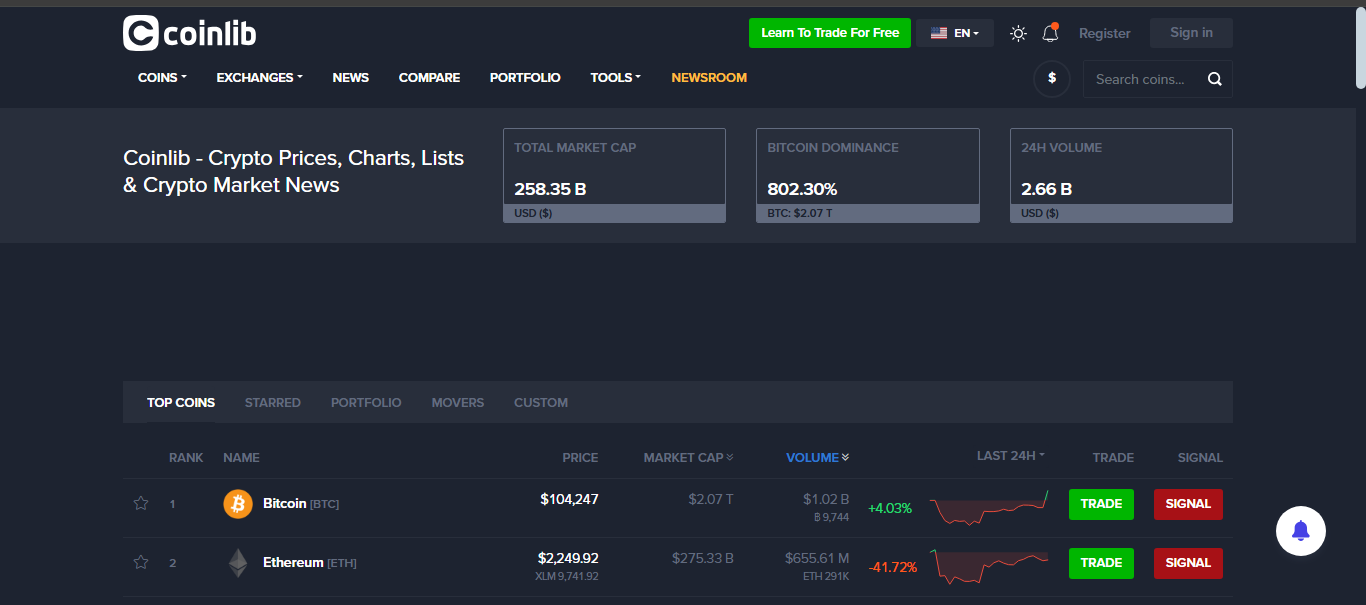Toggle light theme with sun icon

[x=1018, y=33]
